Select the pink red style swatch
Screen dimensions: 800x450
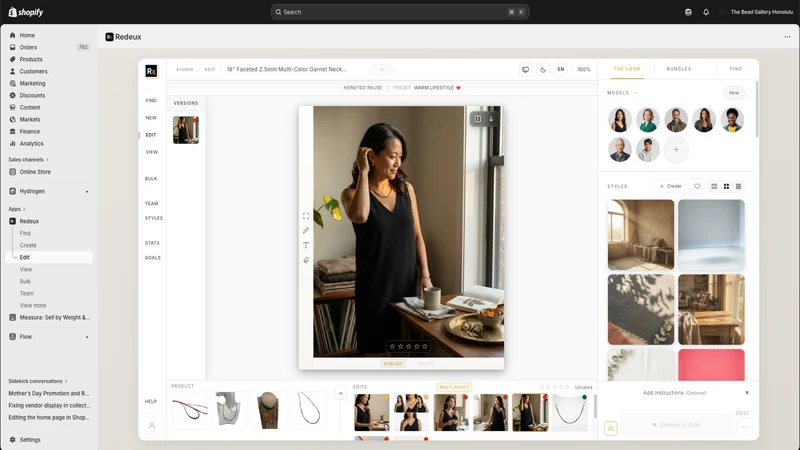pos(711,365)
